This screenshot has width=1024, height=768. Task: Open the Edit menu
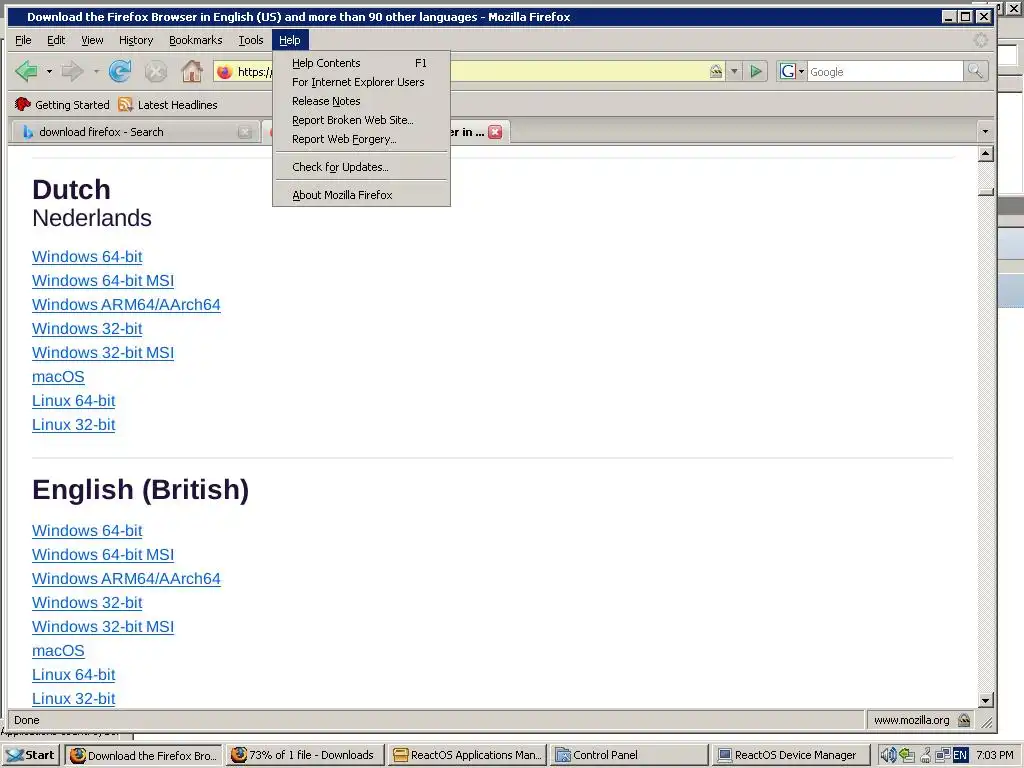coord(56,40)
